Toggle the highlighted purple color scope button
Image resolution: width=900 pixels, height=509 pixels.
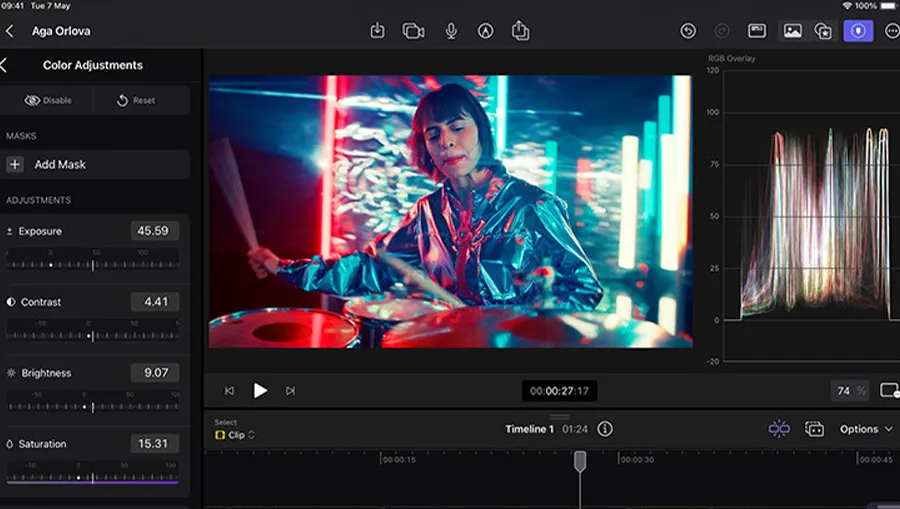[858, 31]
